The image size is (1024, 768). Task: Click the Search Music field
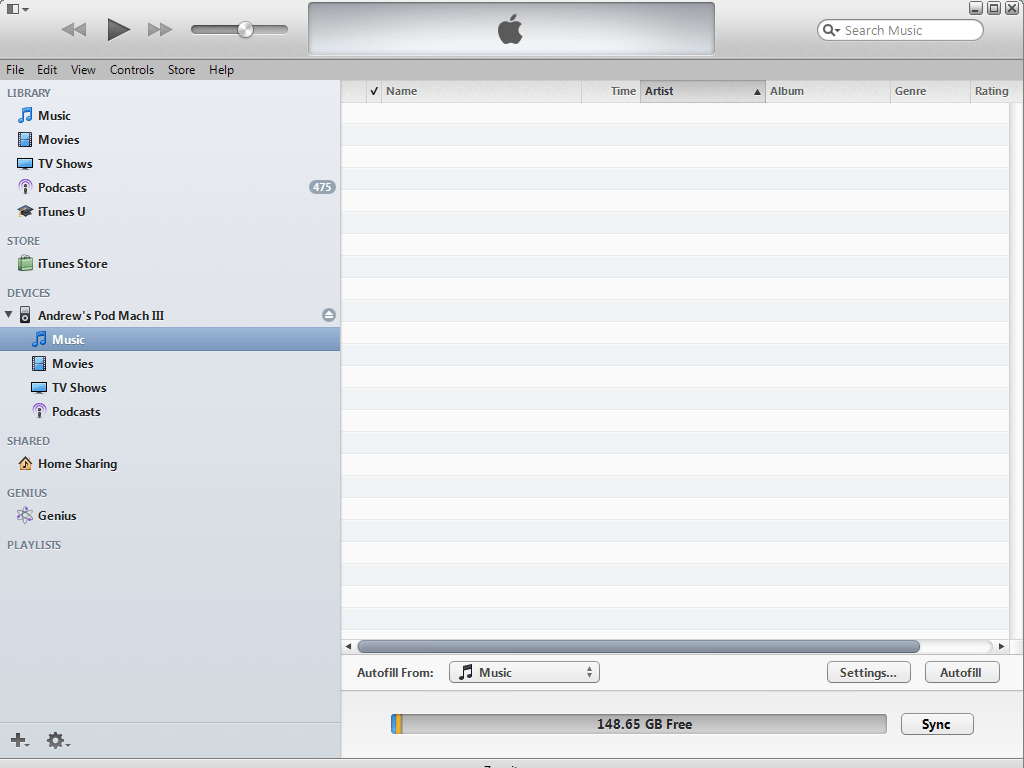pyautogui.click(x=900, y=30)
